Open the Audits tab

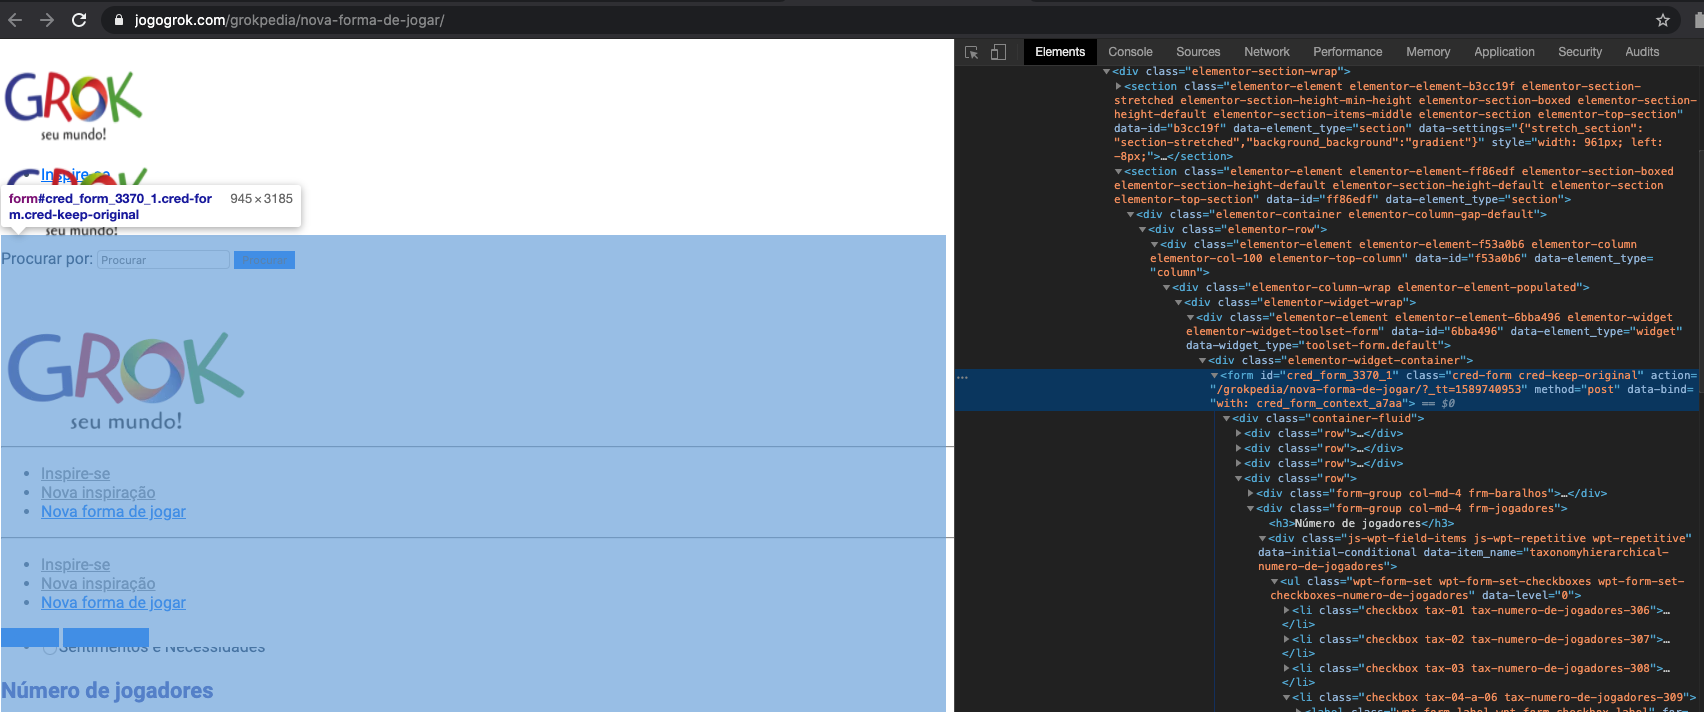pyautogui.click(x=1642, y=52)
